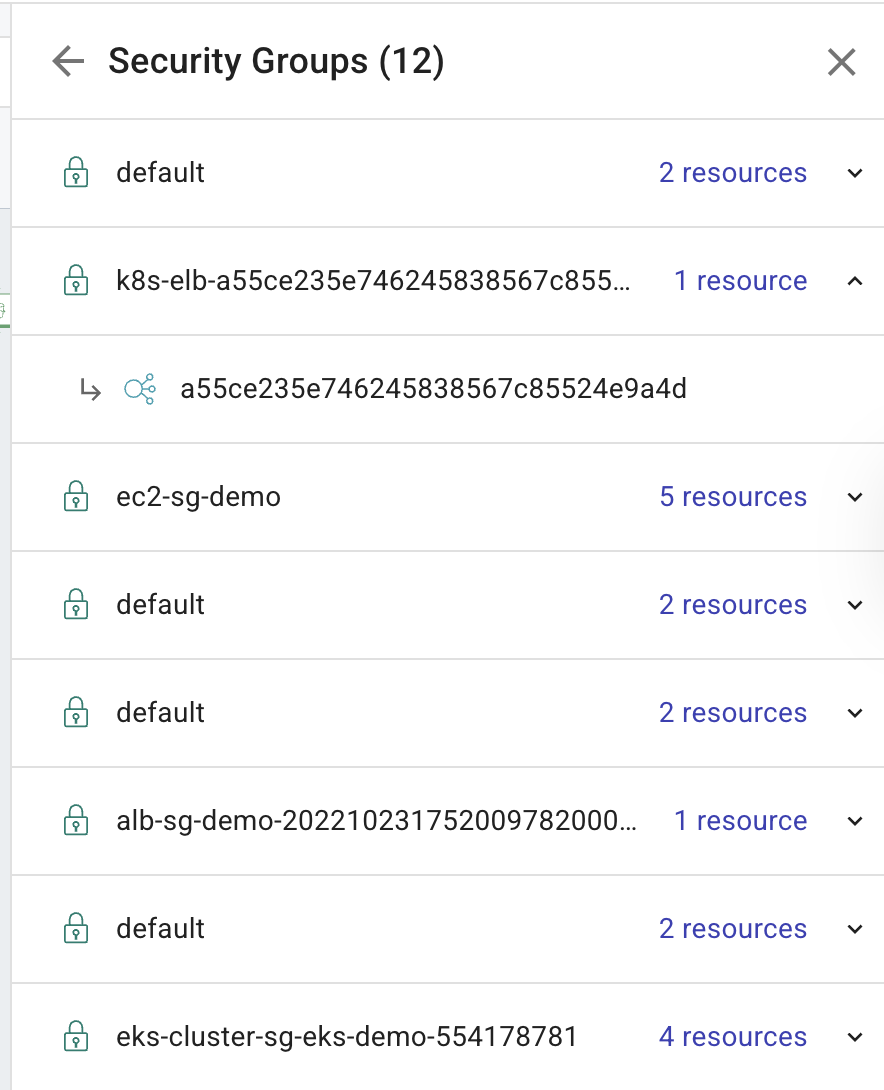
Task: Click the lock icon of the first default group
Action: click(77, 172)
